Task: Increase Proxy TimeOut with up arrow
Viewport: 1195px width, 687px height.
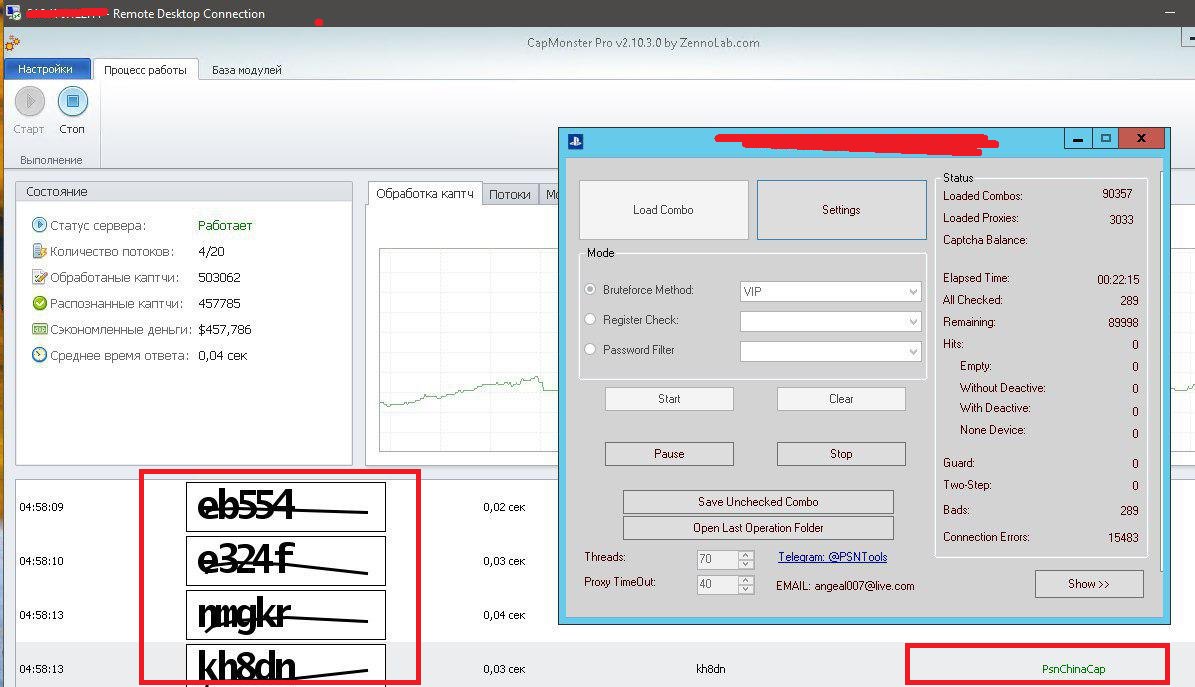Action: [746, 579]
